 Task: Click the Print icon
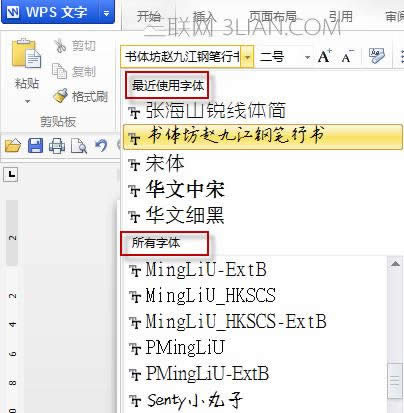click(x=57, y=146)
